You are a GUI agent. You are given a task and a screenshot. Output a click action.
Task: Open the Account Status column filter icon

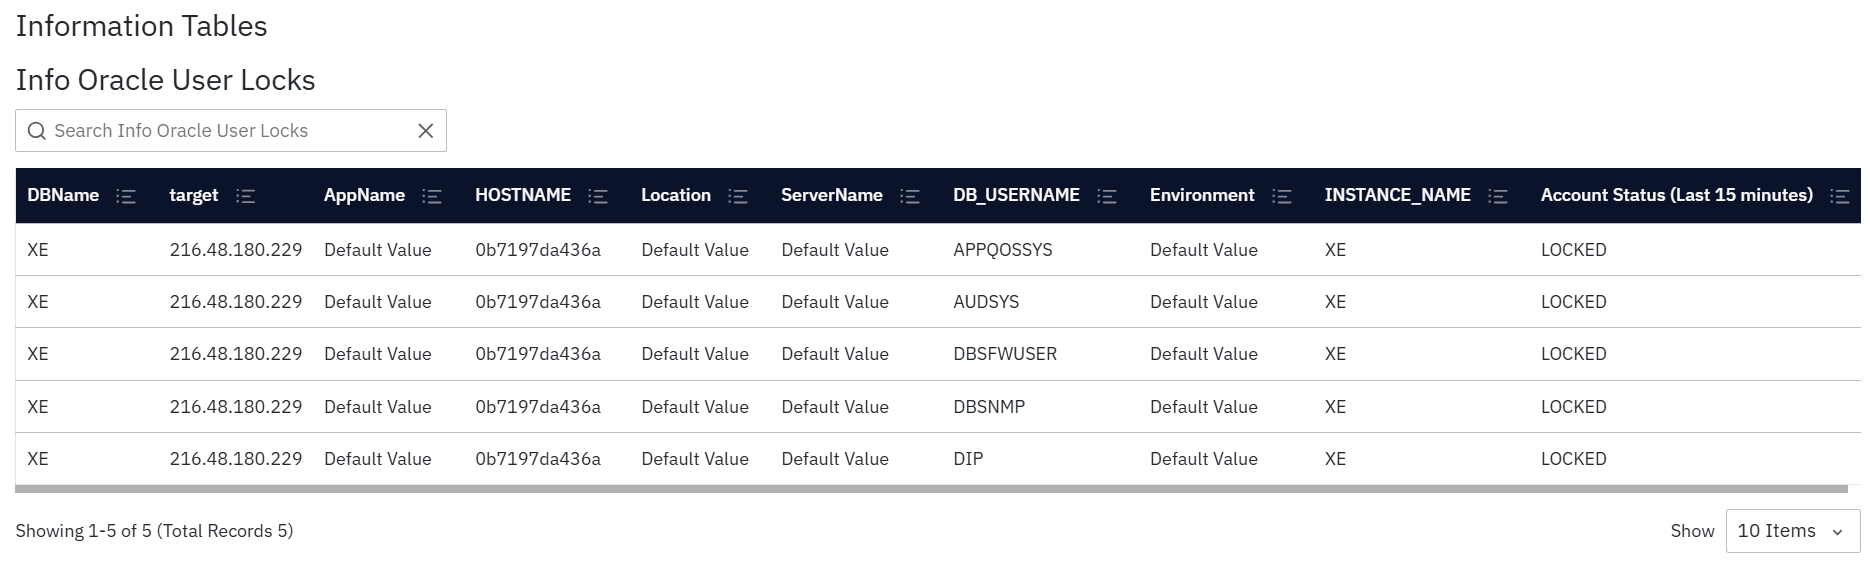[1839, 196]
